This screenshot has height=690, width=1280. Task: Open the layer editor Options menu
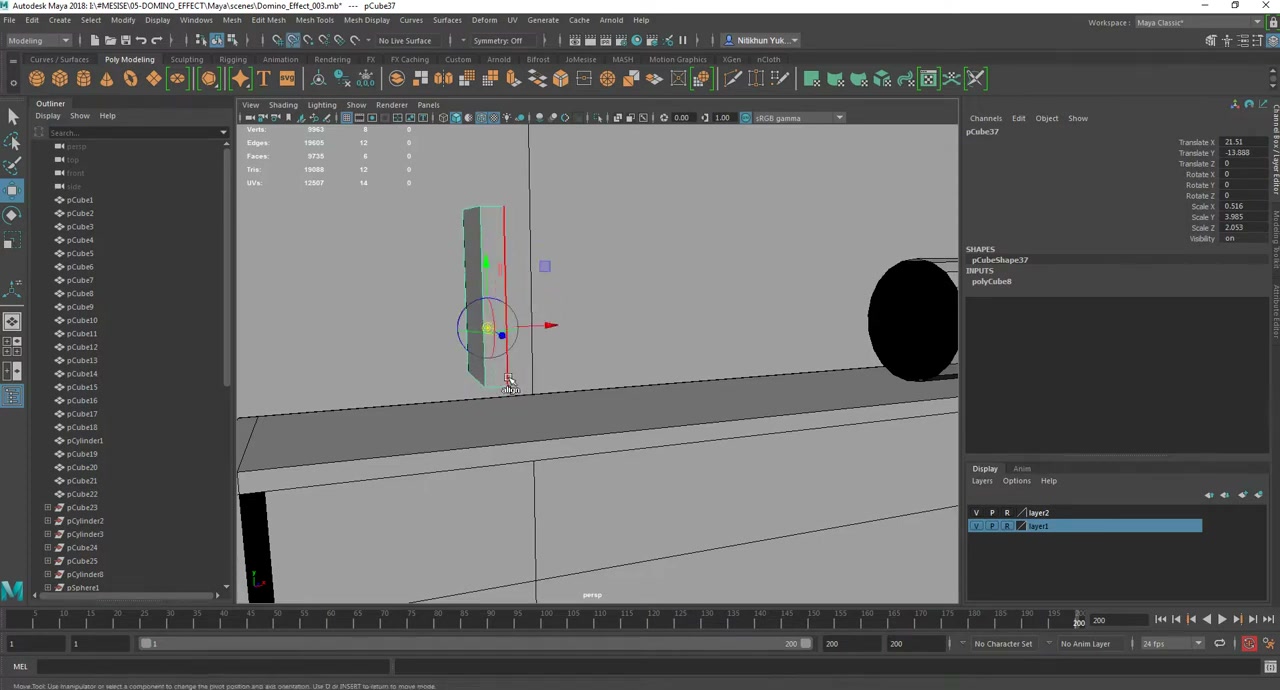click(1016, 481)
